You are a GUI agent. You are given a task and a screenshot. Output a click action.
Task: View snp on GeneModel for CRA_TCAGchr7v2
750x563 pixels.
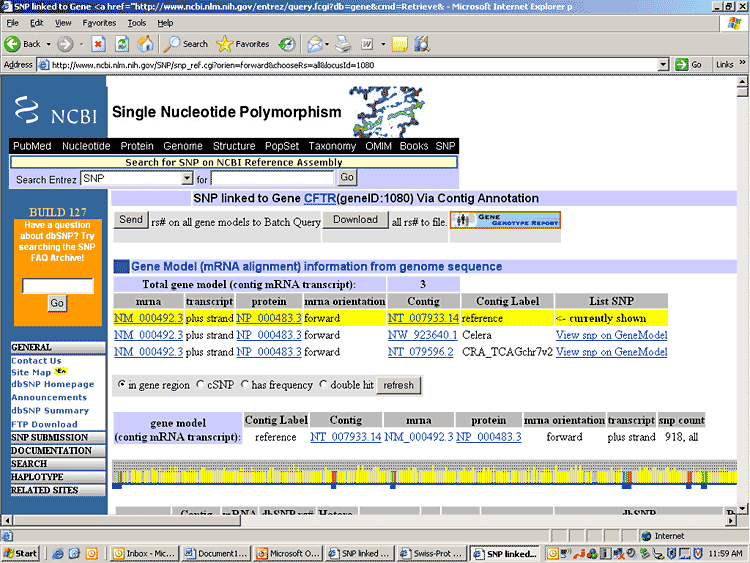(611, 352)
